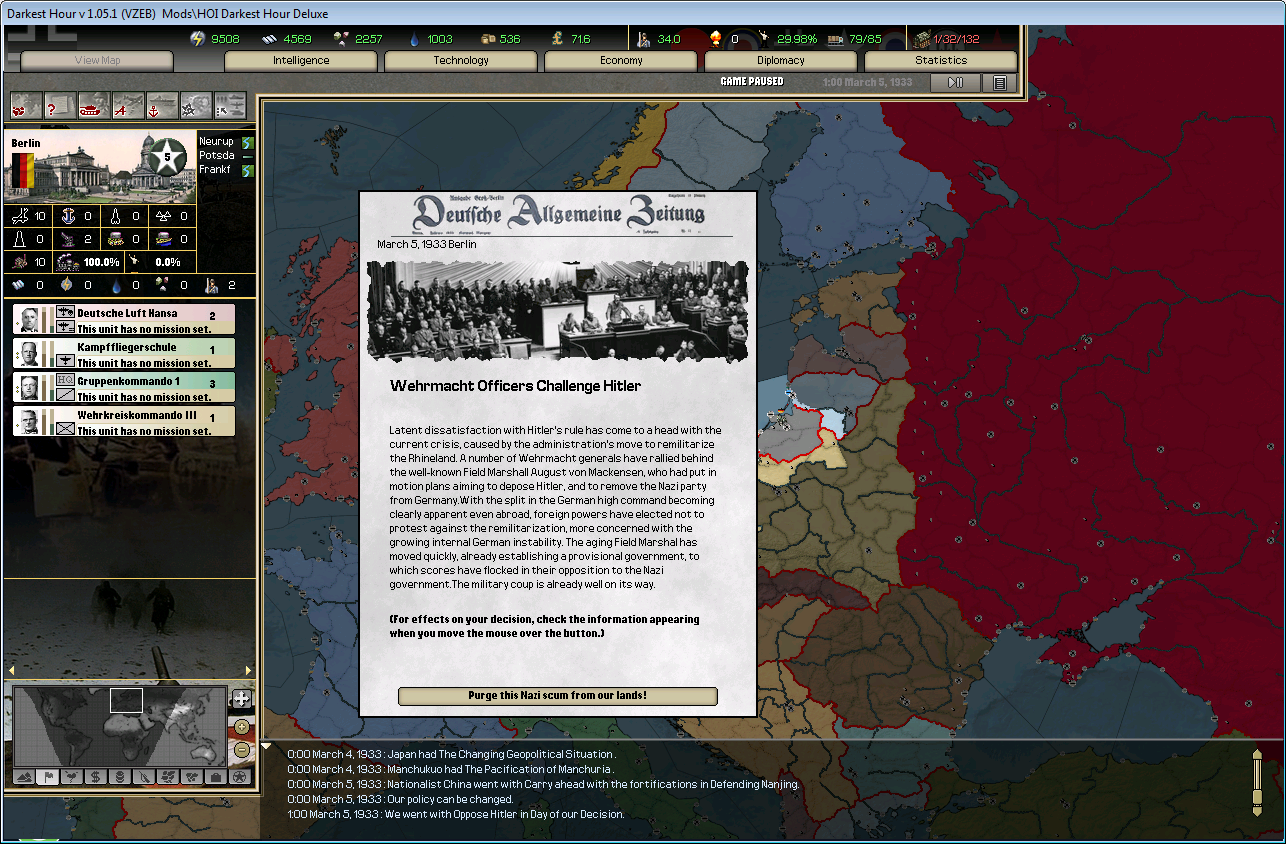Click the factory industry icon showing 10

pyautogui.click(x=20, y=262)
